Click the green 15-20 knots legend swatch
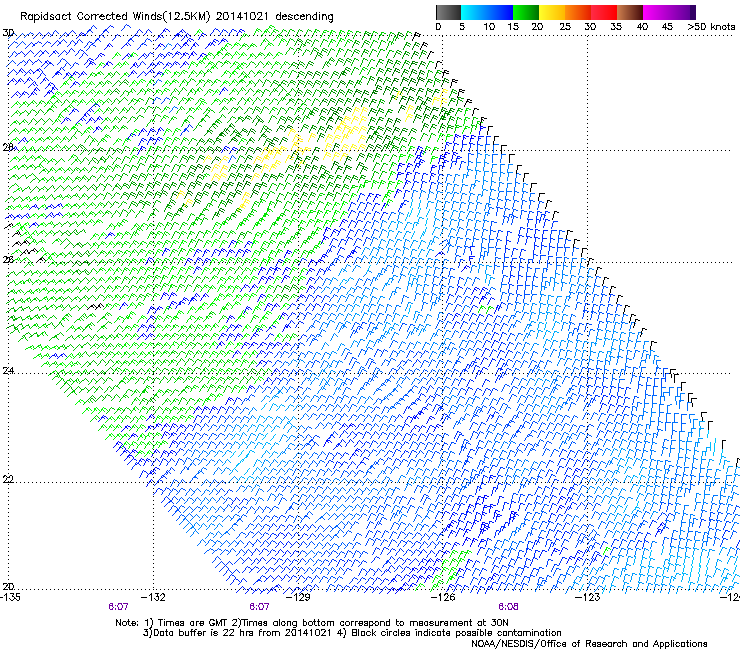This screenshot has width=740, height=650. [526, 12]
